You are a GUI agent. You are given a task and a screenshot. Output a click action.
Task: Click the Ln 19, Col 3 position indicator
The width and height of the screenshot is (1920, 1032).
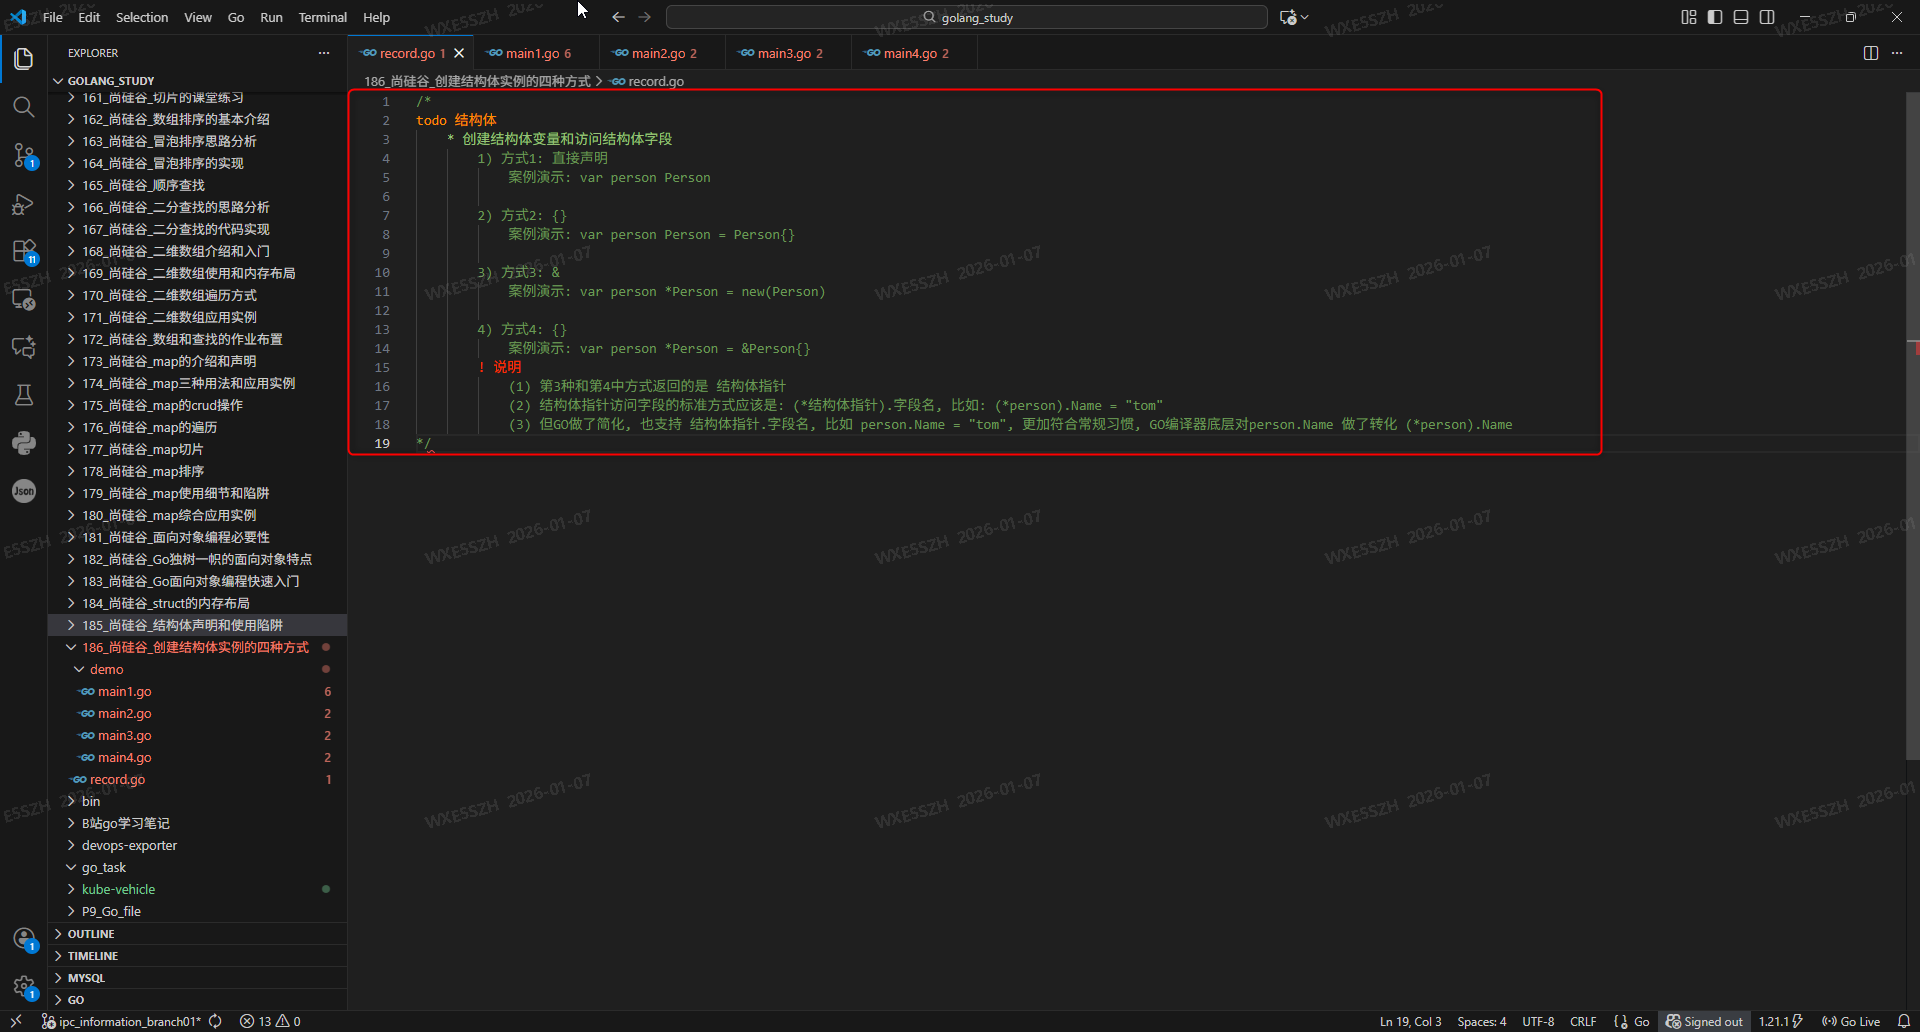point(1410,1021)
